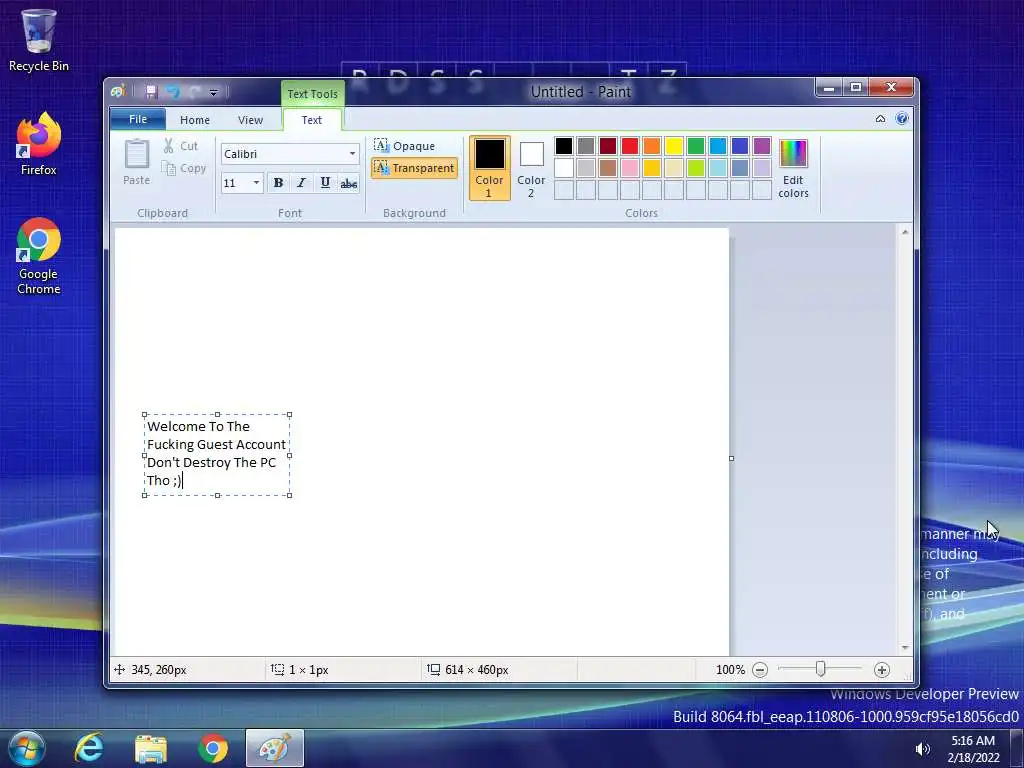Viewport: 1024px width, 768px height.
Task: Pick the indigo color swatch
Action: [740, 146]
